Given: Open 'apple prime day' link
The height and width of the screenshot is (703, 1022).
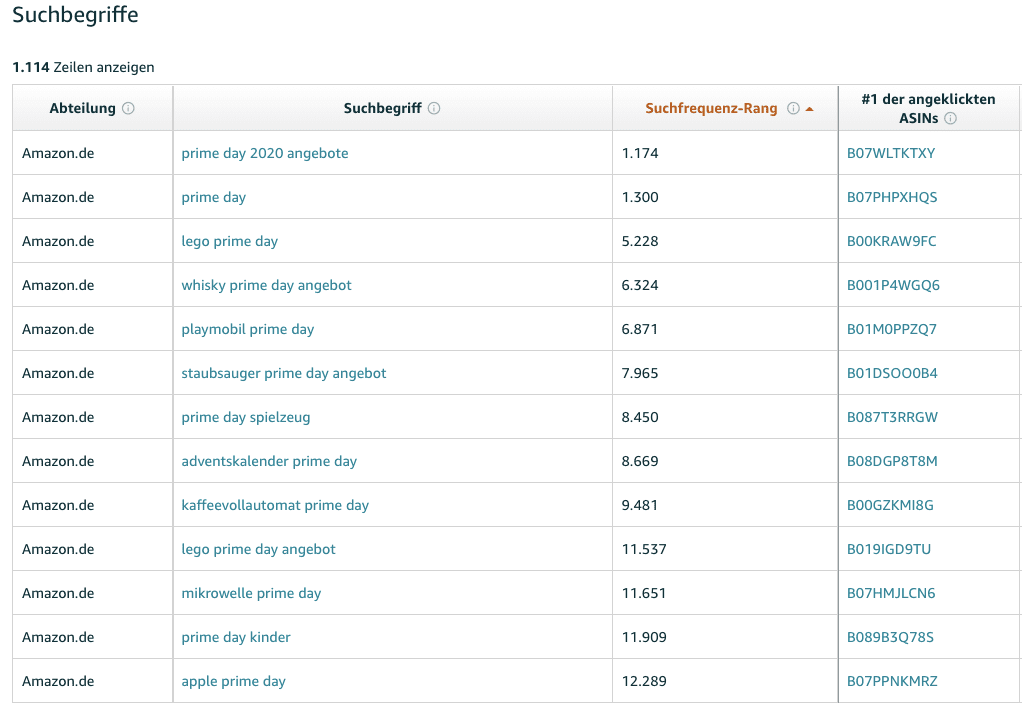Looking at the screenshot, I should coord(233,681).
